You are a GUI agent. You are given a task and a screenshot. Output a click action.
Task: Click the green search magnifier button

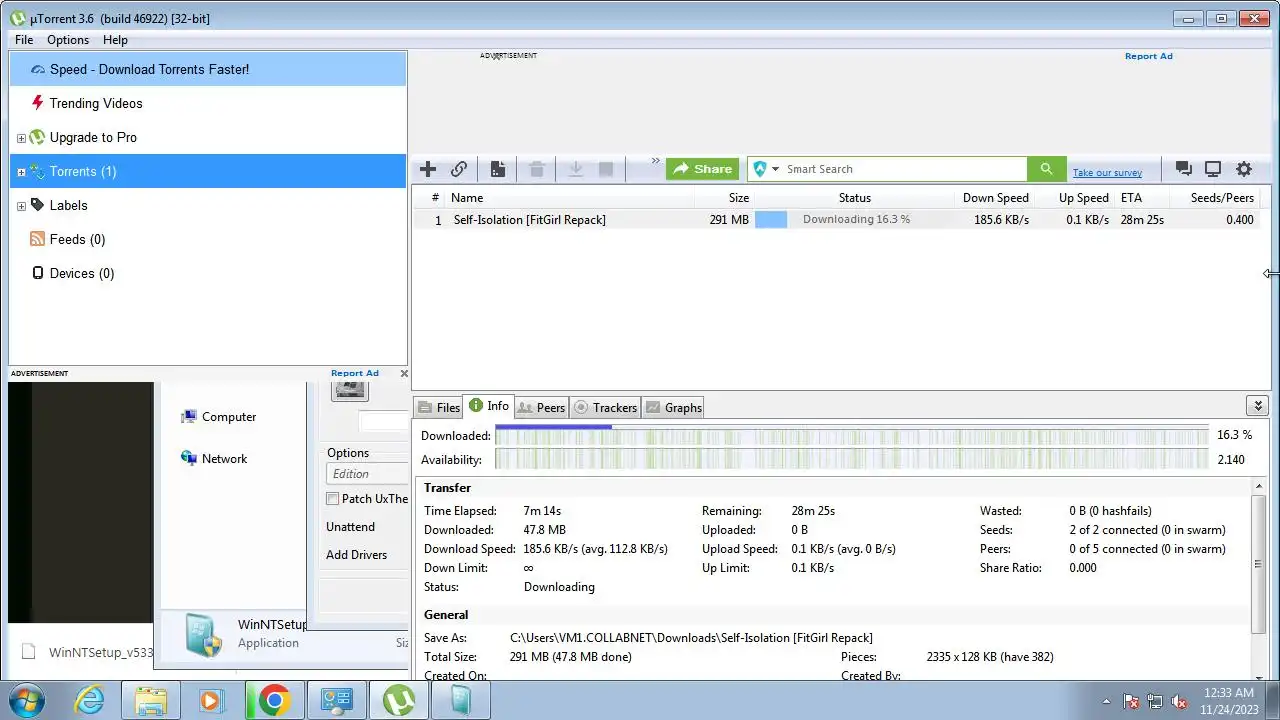point(1046,169)
